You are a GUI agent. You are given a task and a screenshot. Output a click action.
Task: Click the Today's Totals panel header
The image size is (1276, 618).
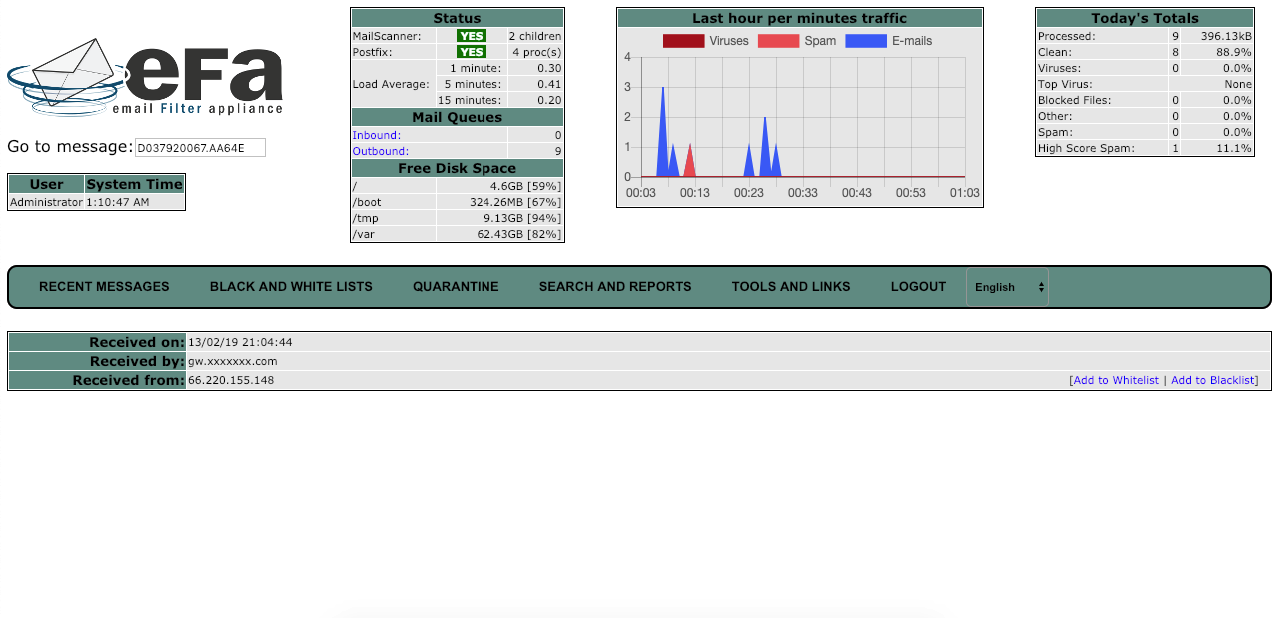(x=1144, y=18)
